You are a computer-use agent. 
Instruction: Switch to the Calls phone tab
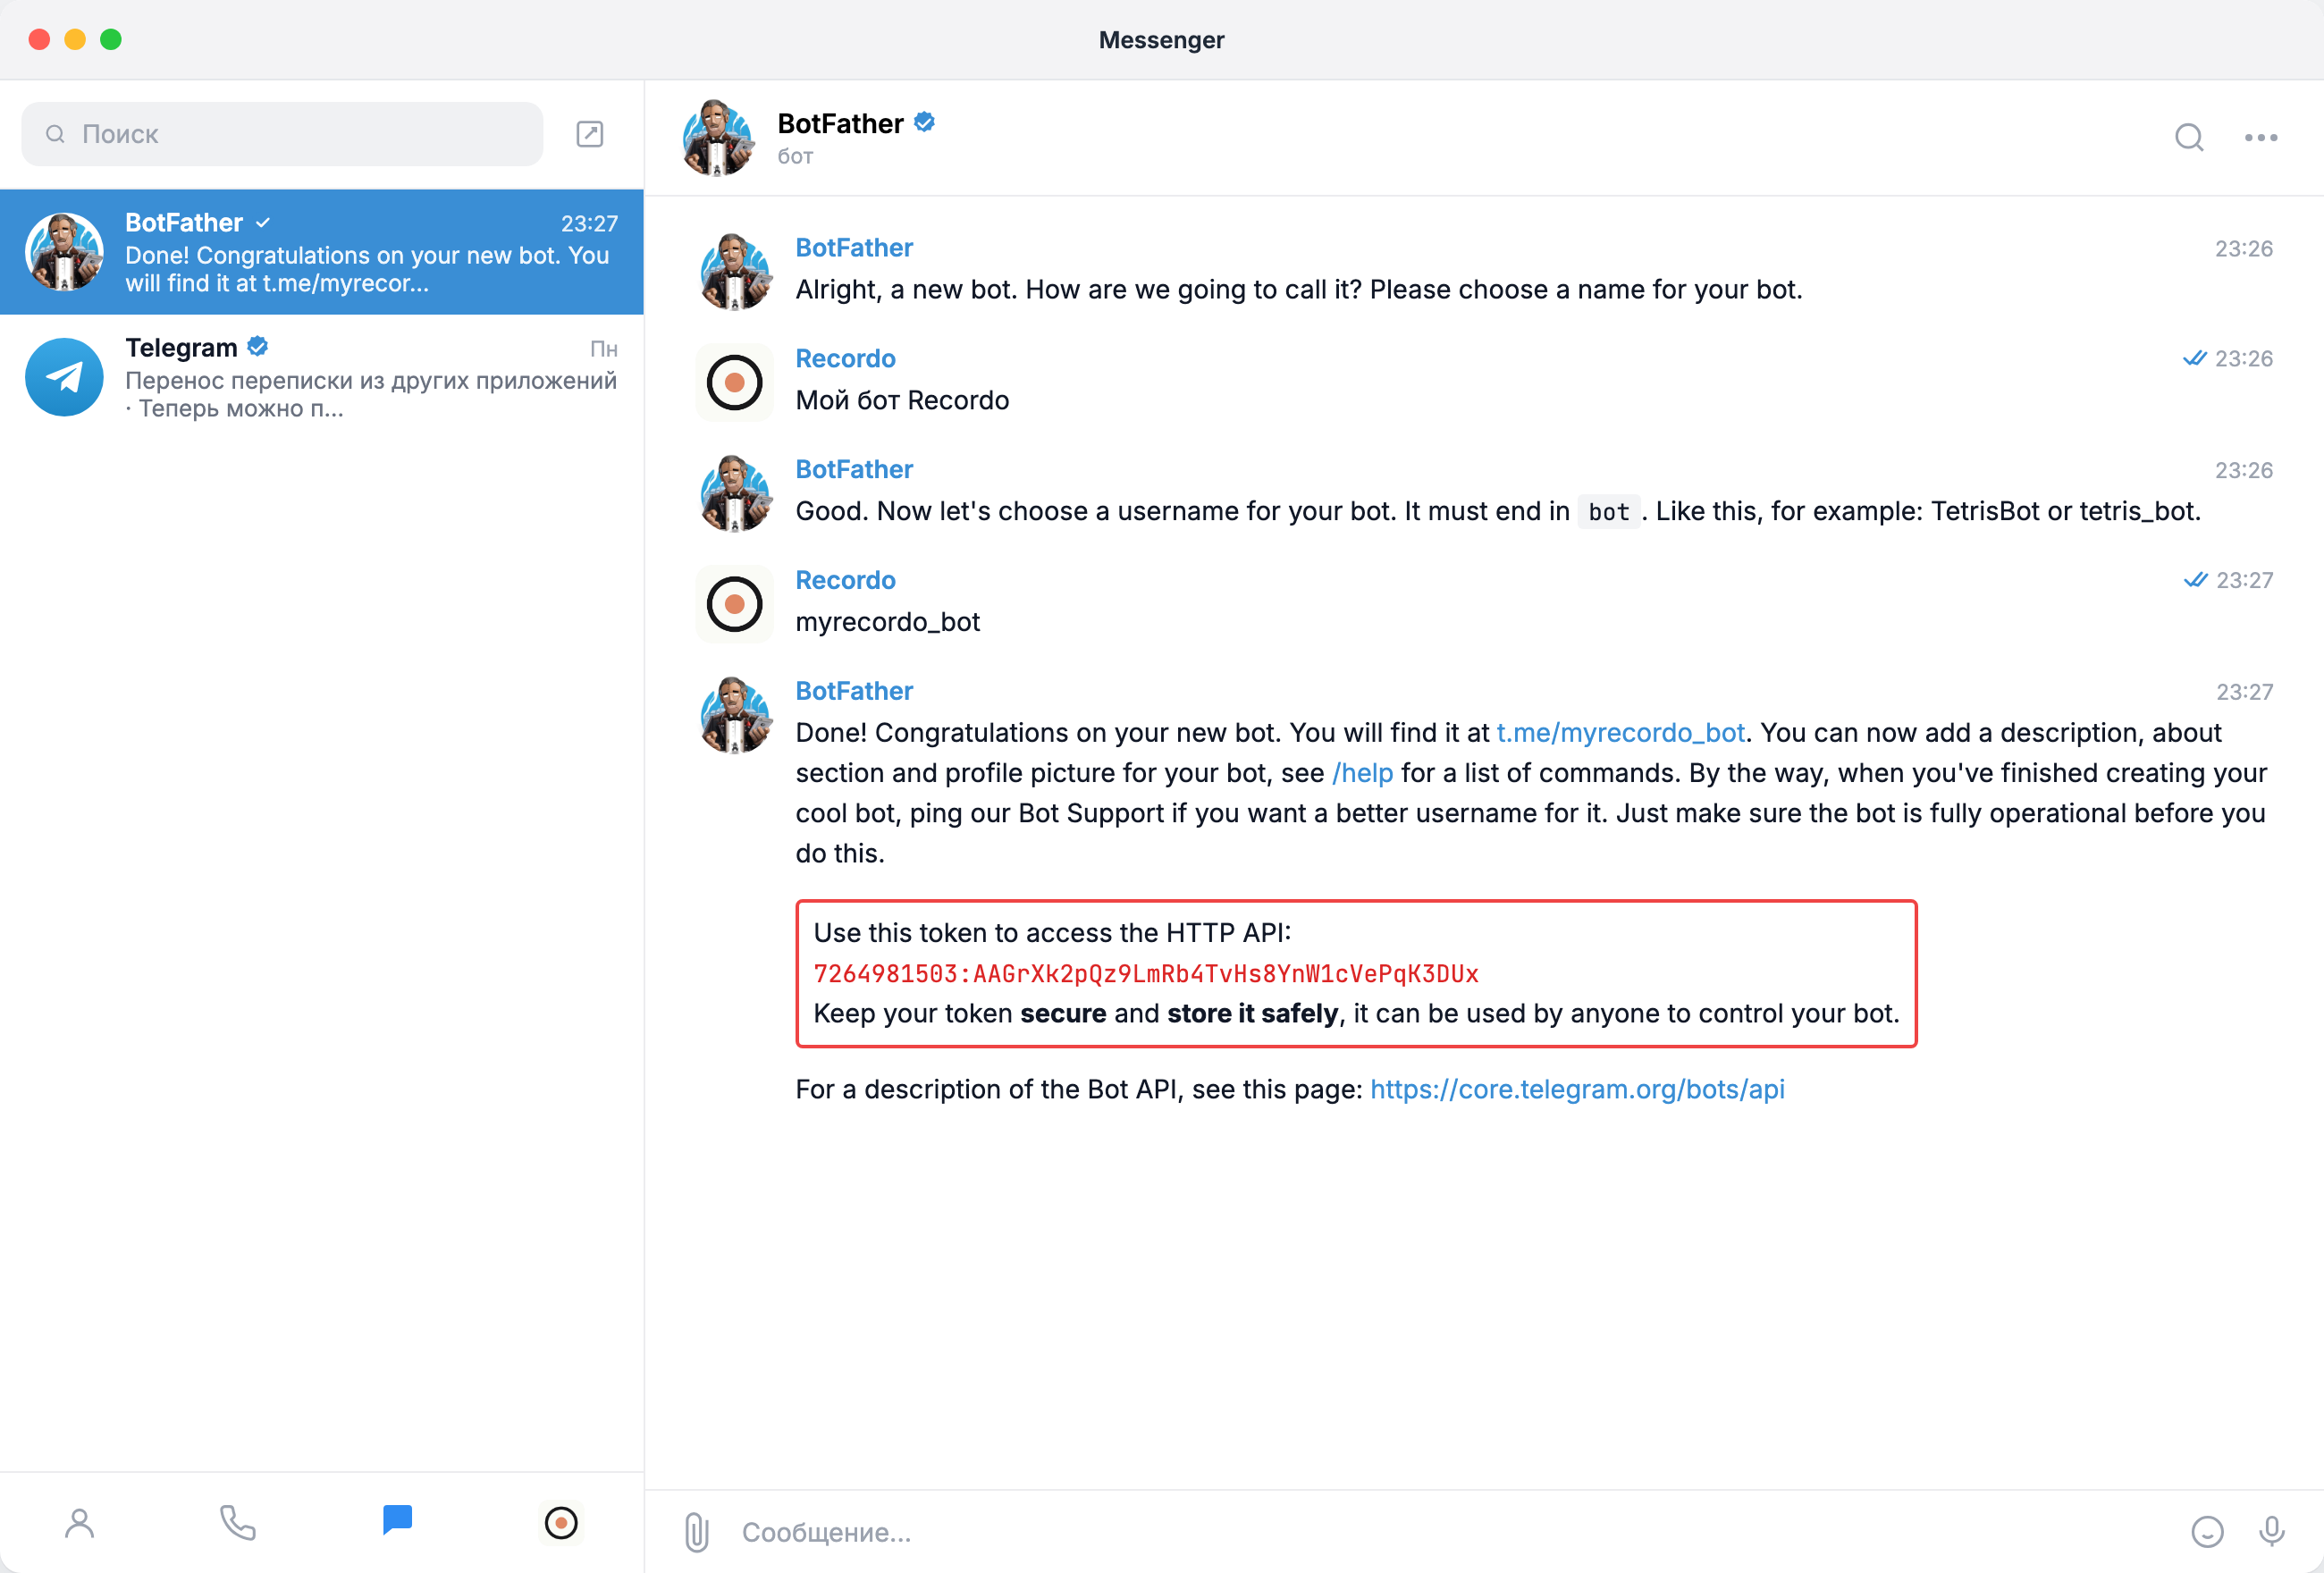[x=238, y=1522]
